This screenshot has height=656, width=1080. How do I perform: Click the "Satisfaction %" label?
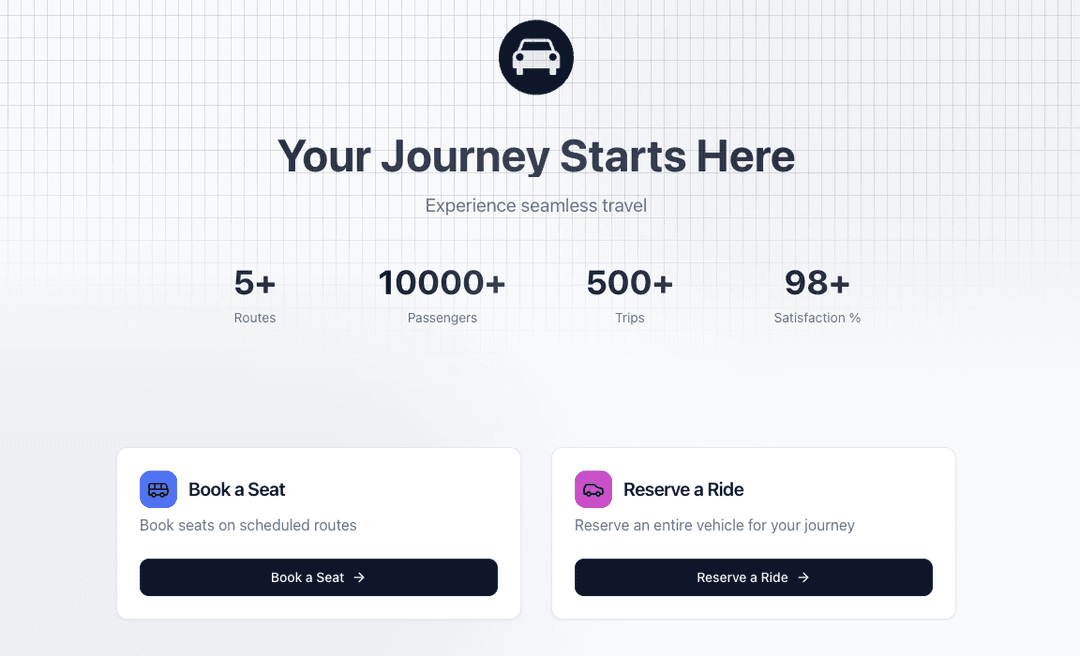(817, 318)
